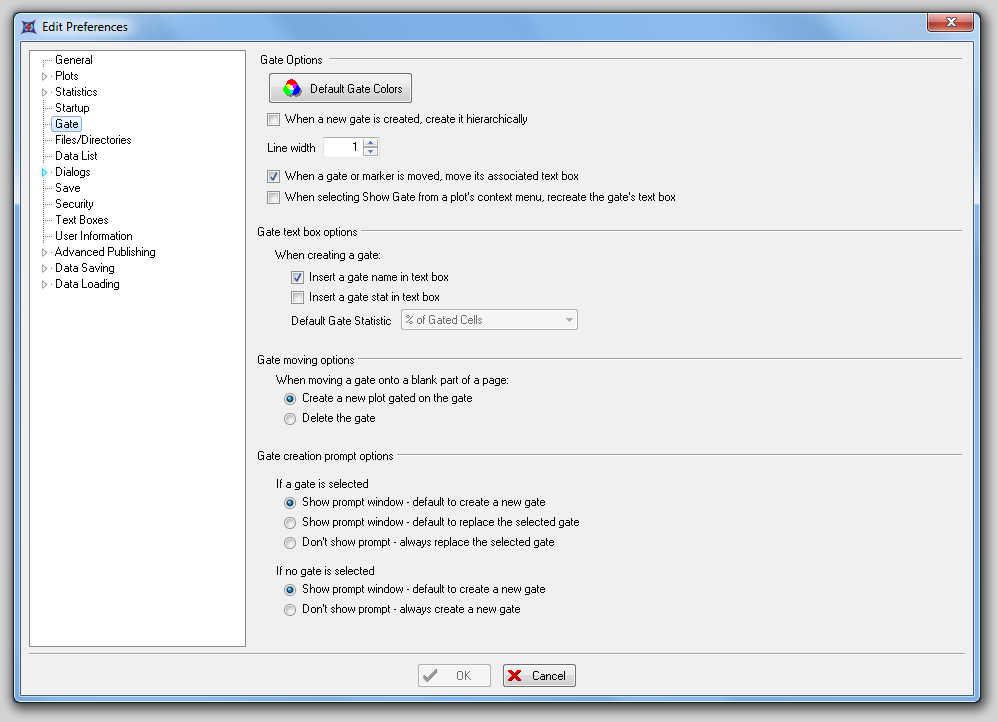This screenshot has width=998, height=722.
Task: Choose Don't show prompt - always create new gate
Action: tap(290, 610)
